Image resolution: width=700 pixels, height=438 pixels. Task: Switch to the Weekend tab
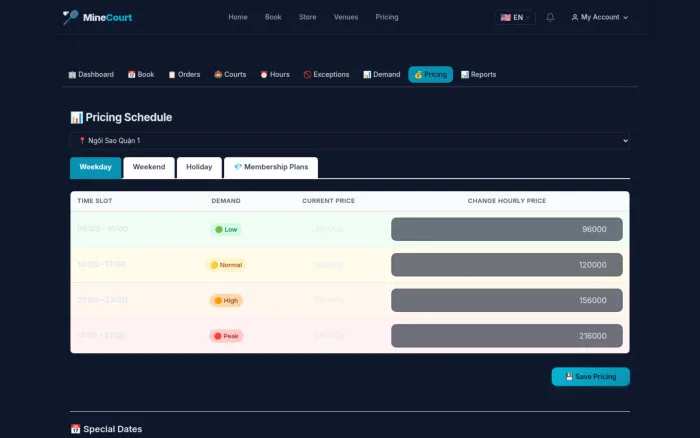click(x=149, y=167)
